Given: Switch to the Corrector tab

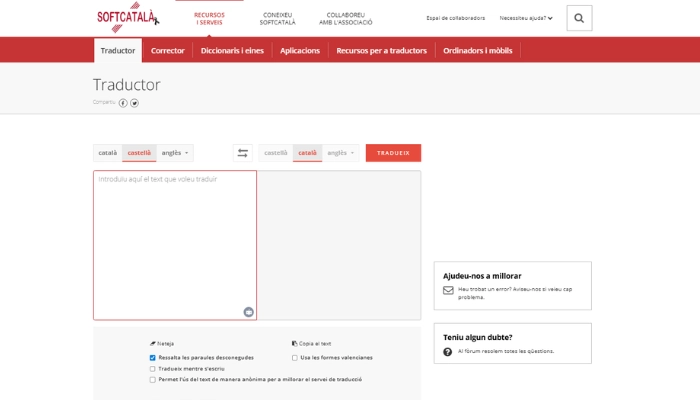Looking at the screenshot, I should (x=168, y=50).
